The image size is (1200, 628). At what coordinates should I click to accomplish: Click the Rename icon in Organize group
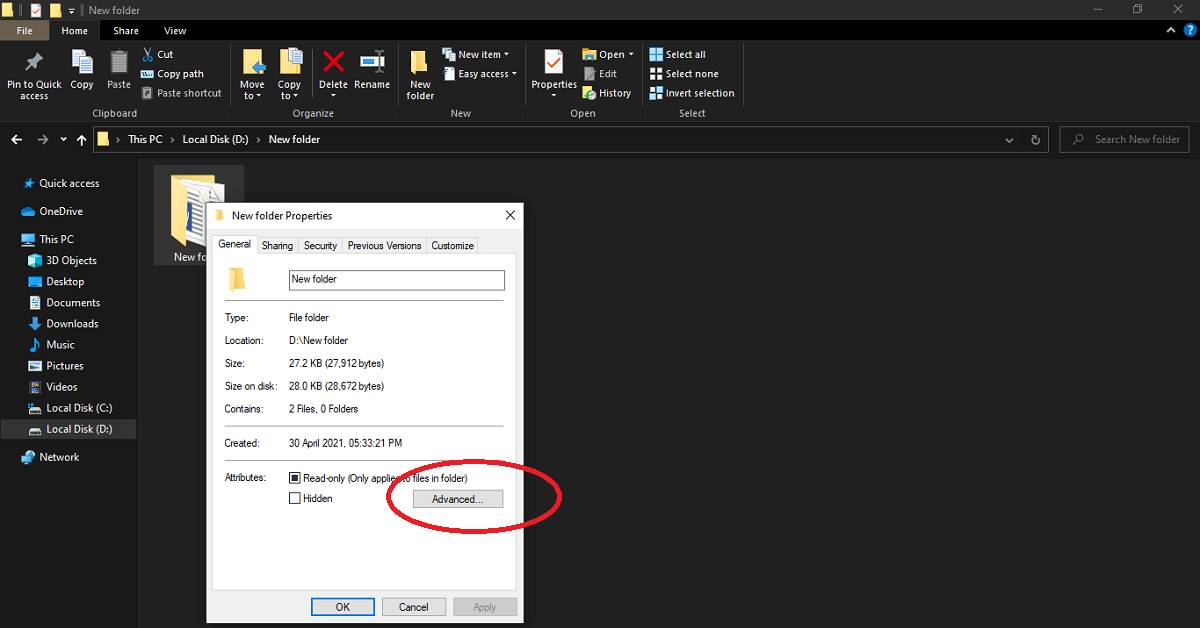(372, 63)
